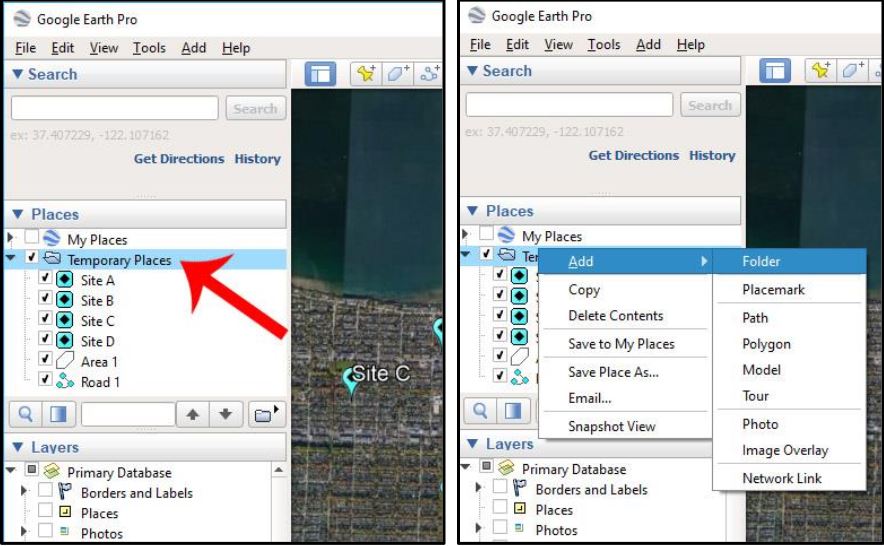884x546 pixels.
Task: Collapse Primary Database node in left Layers panel
Action: pos(11,470)
